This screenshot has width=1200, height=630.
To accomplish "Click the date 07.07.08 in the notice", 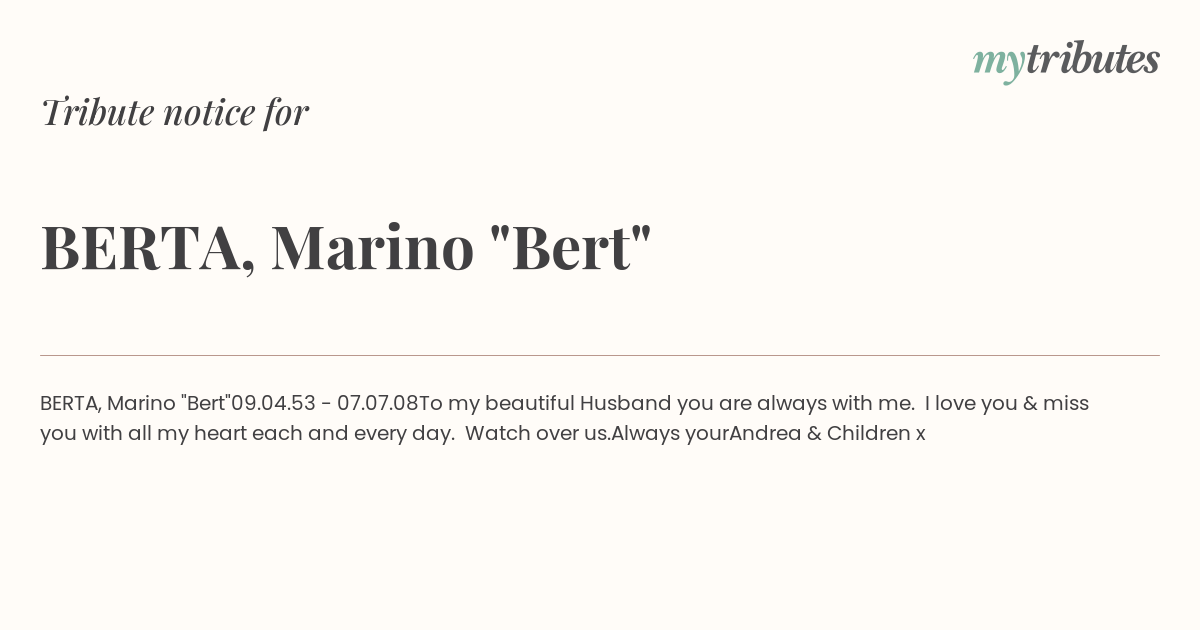I will [x=377, y=404].
